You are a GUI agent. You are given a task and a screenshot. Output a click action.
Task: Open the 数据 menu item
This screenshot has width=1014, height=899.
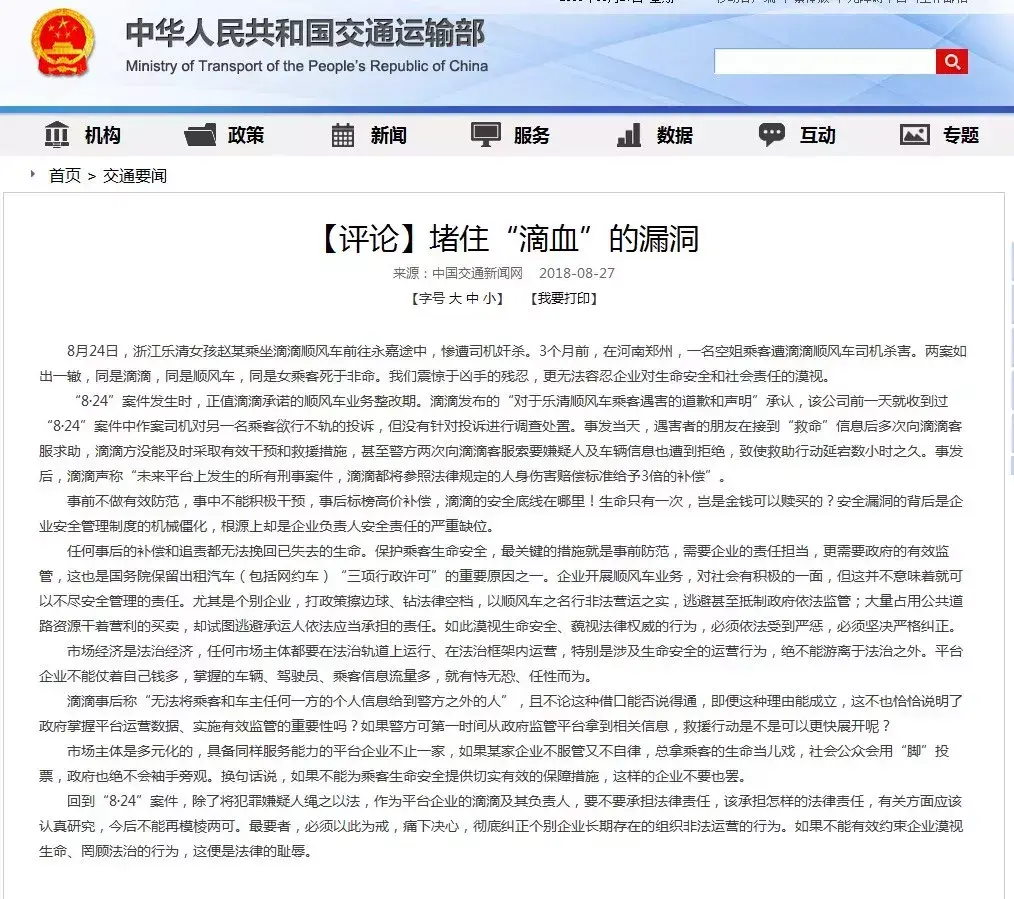674,135
